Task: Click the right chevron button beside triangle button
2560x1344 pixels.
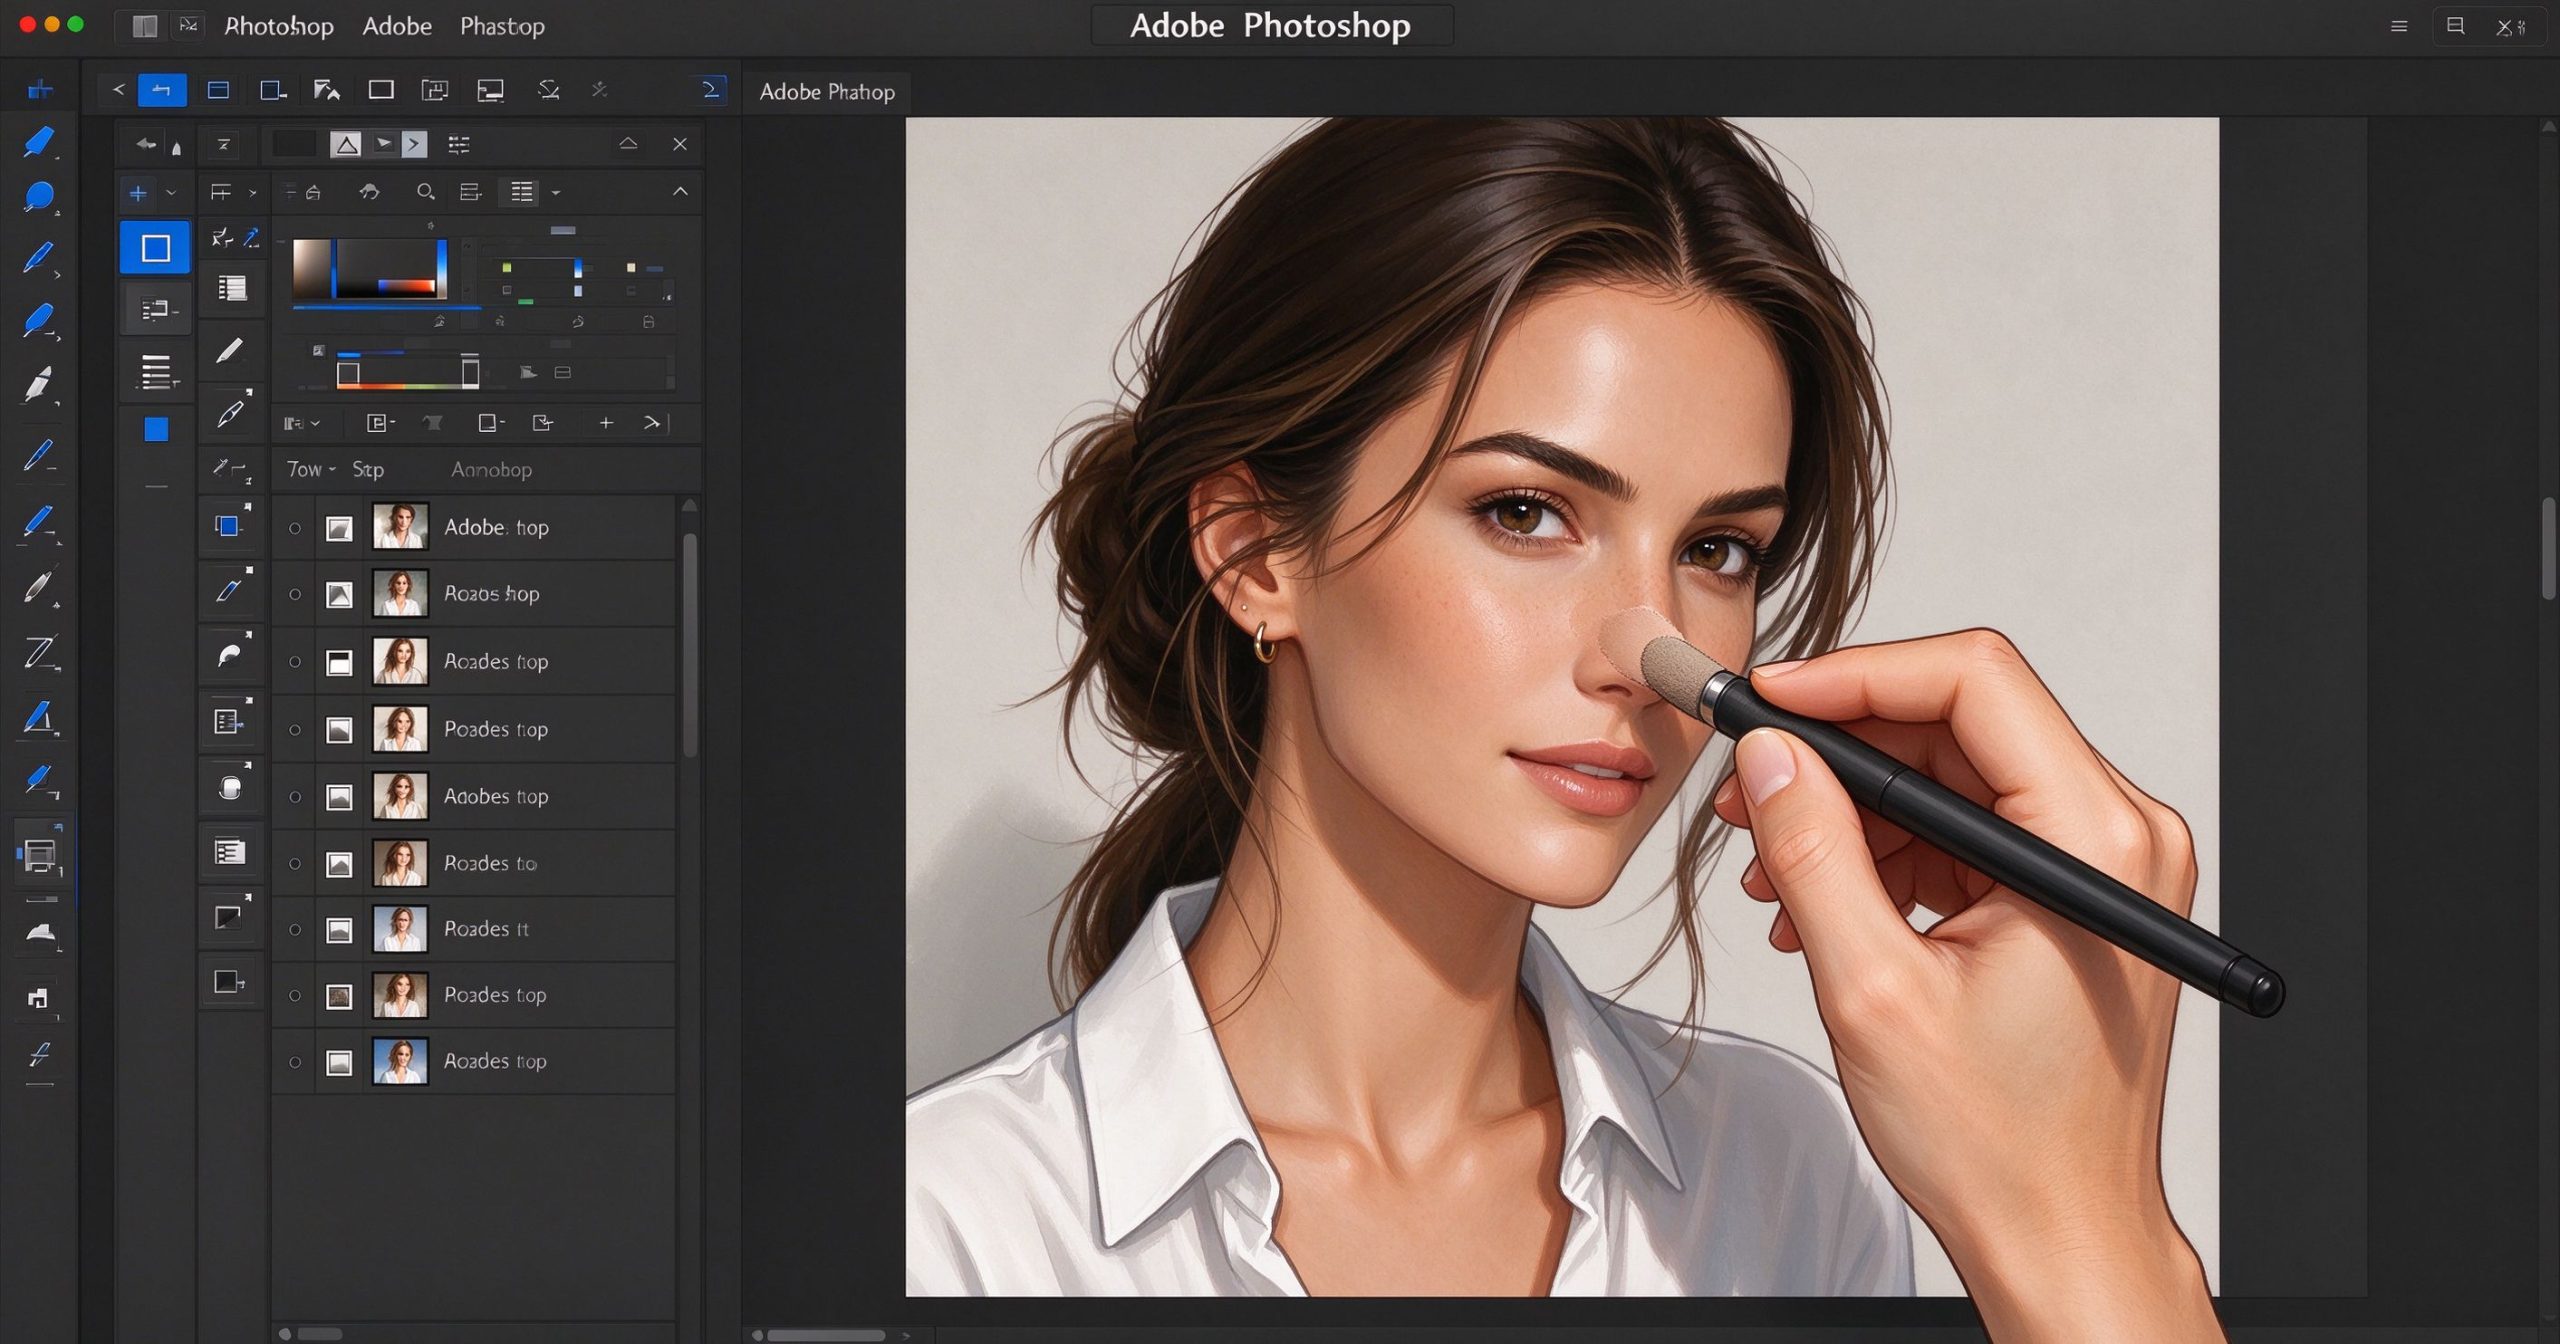Action: click(414, 145)
